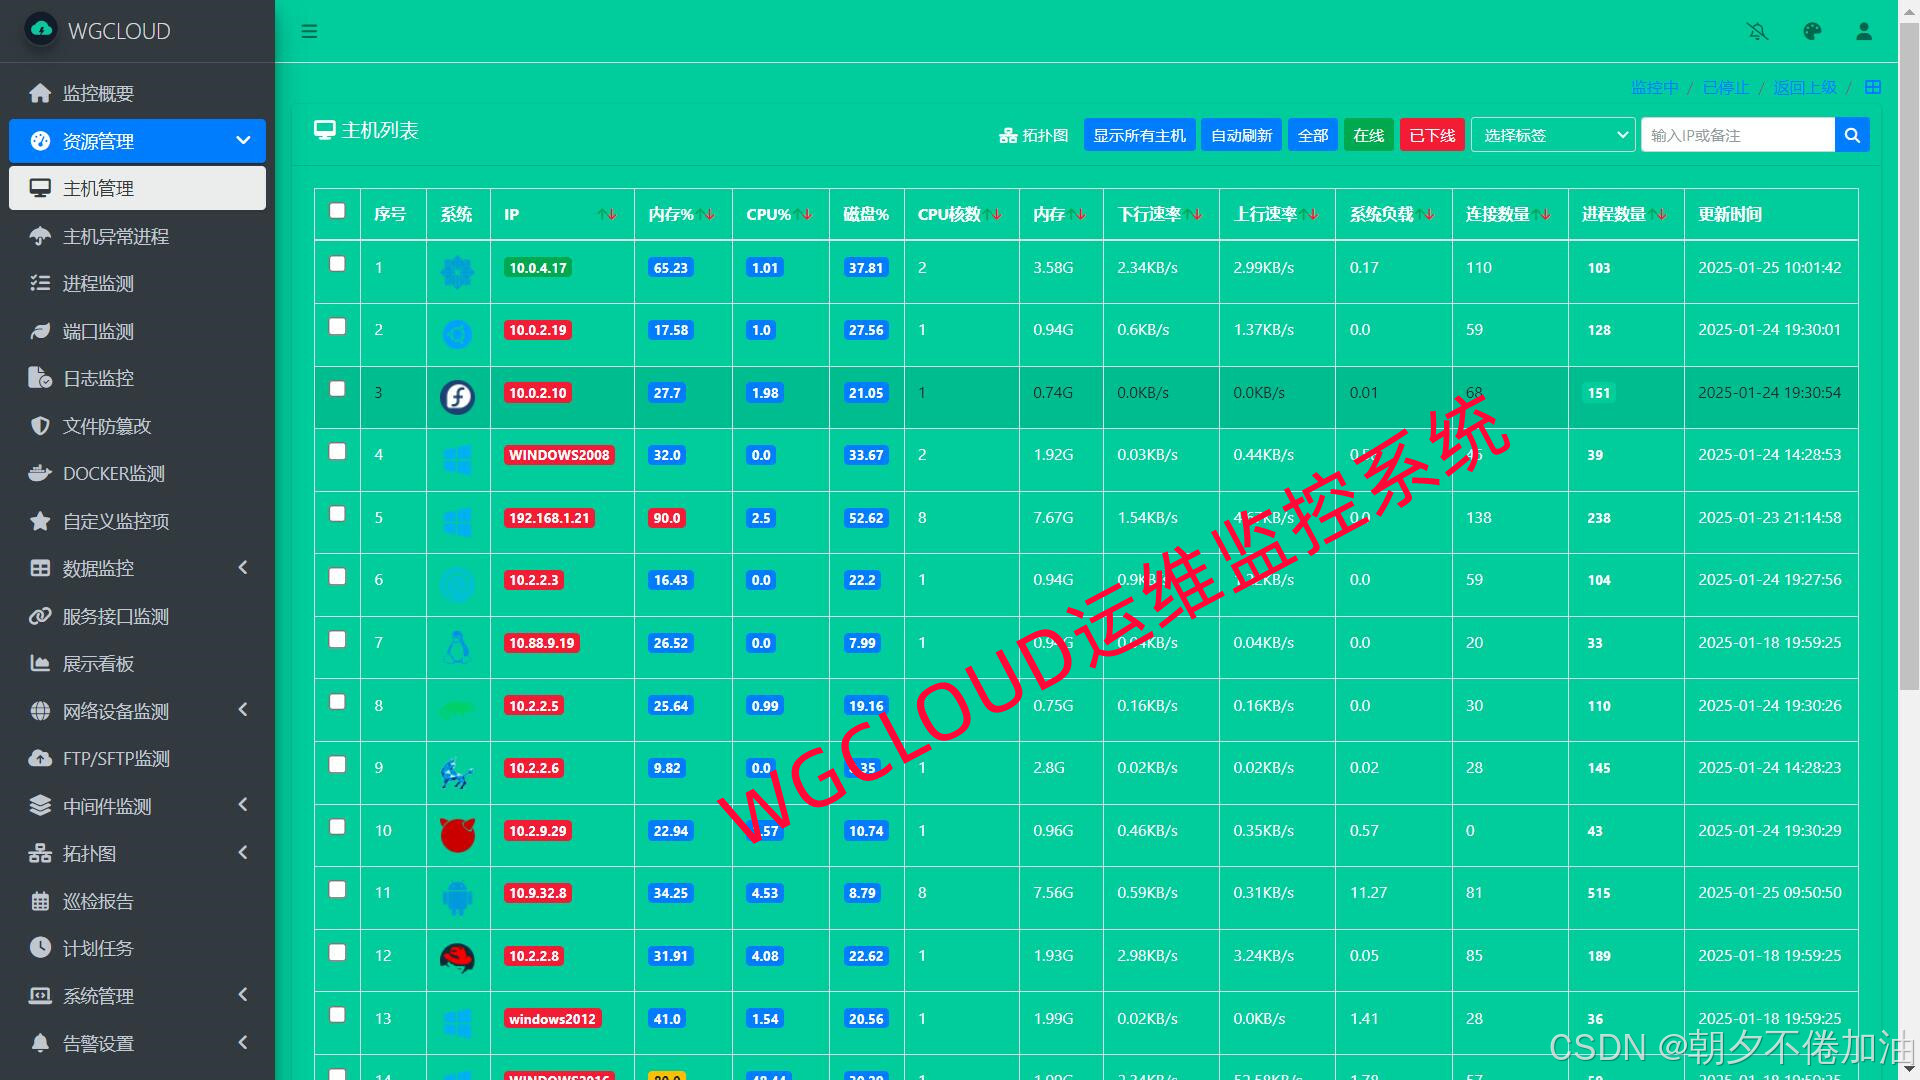
Task: Switch to grid view icon
Action: (1873, 87)
